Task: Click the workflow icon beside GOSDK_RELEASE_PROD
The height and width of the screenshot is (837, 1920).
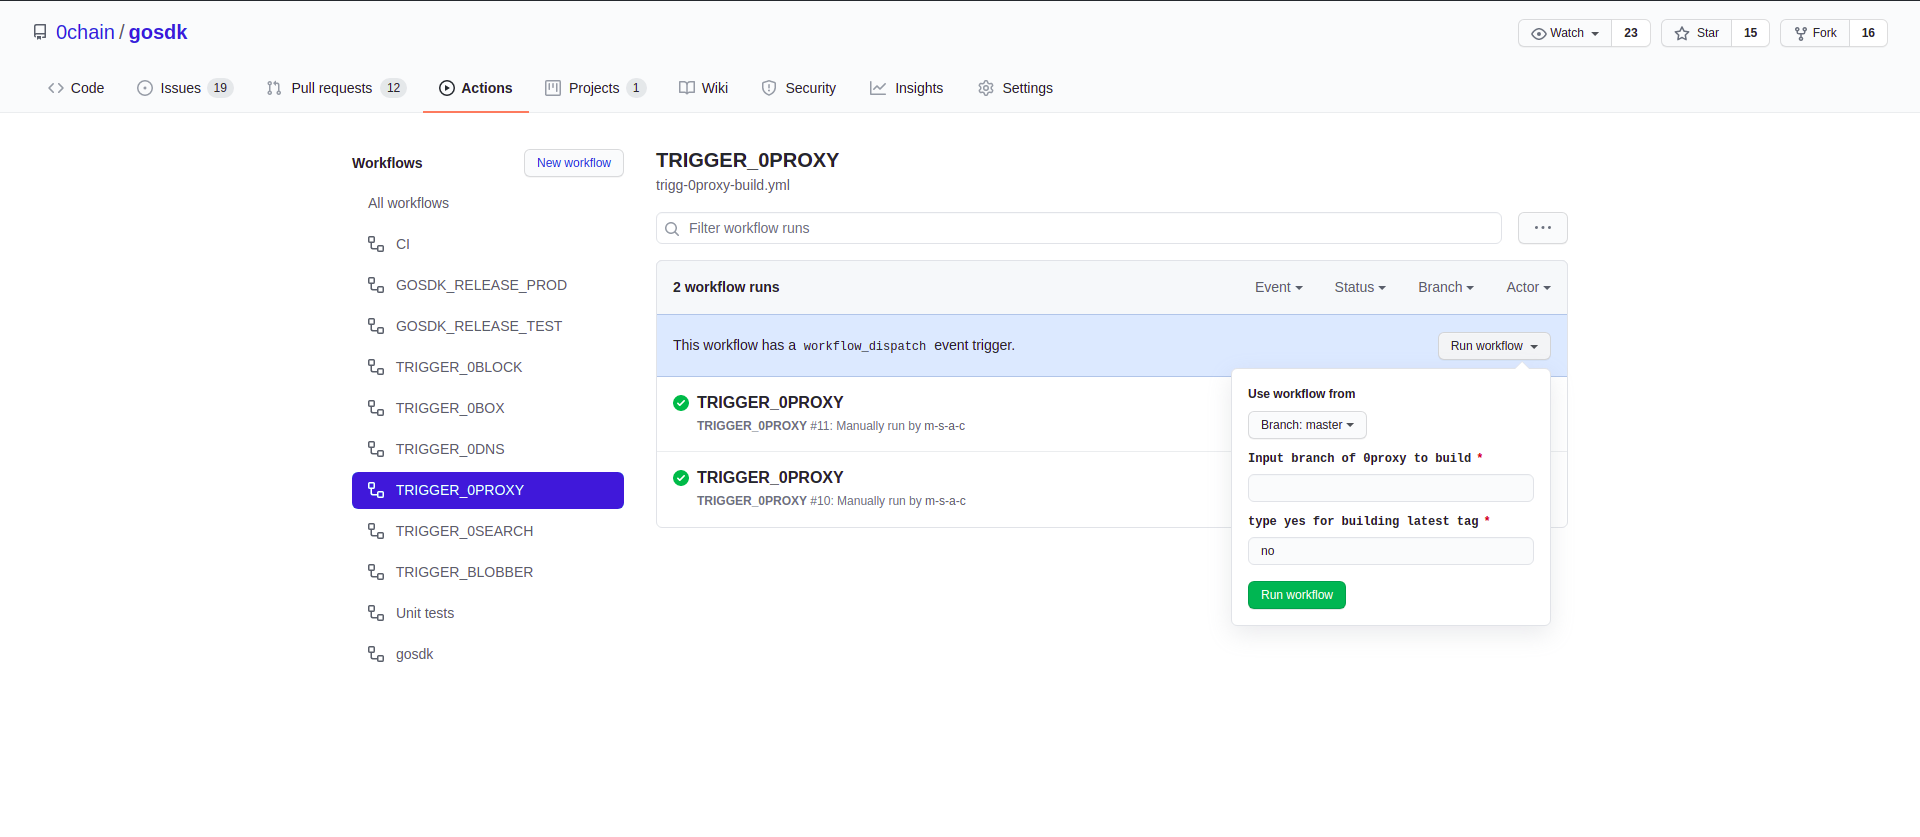Action: tap(376, 285)
